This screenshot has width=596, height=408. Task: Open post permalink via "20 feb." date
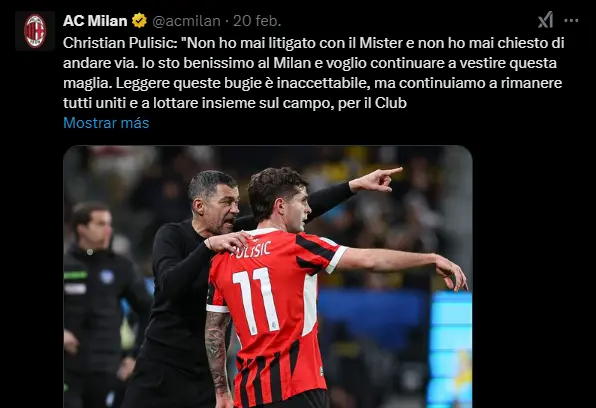coord(257,21)
